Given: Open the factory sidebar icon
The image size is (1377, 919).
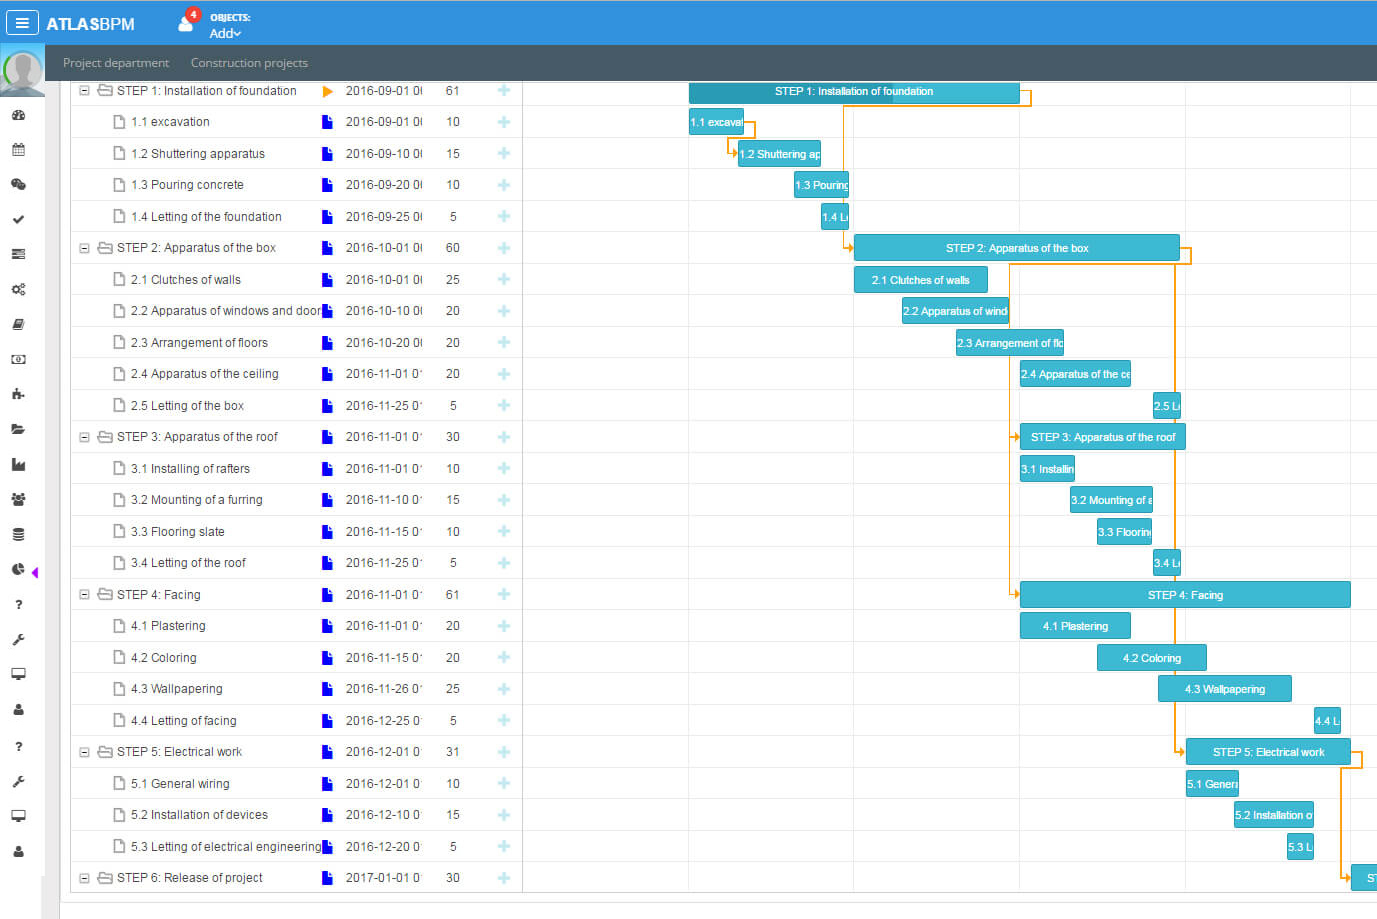Looking at the screenshot, I should tap(18, 464).
